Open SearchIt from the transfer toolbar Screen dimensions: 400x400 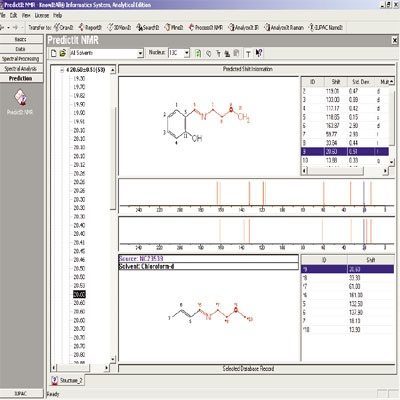click(x=148, y=27)
